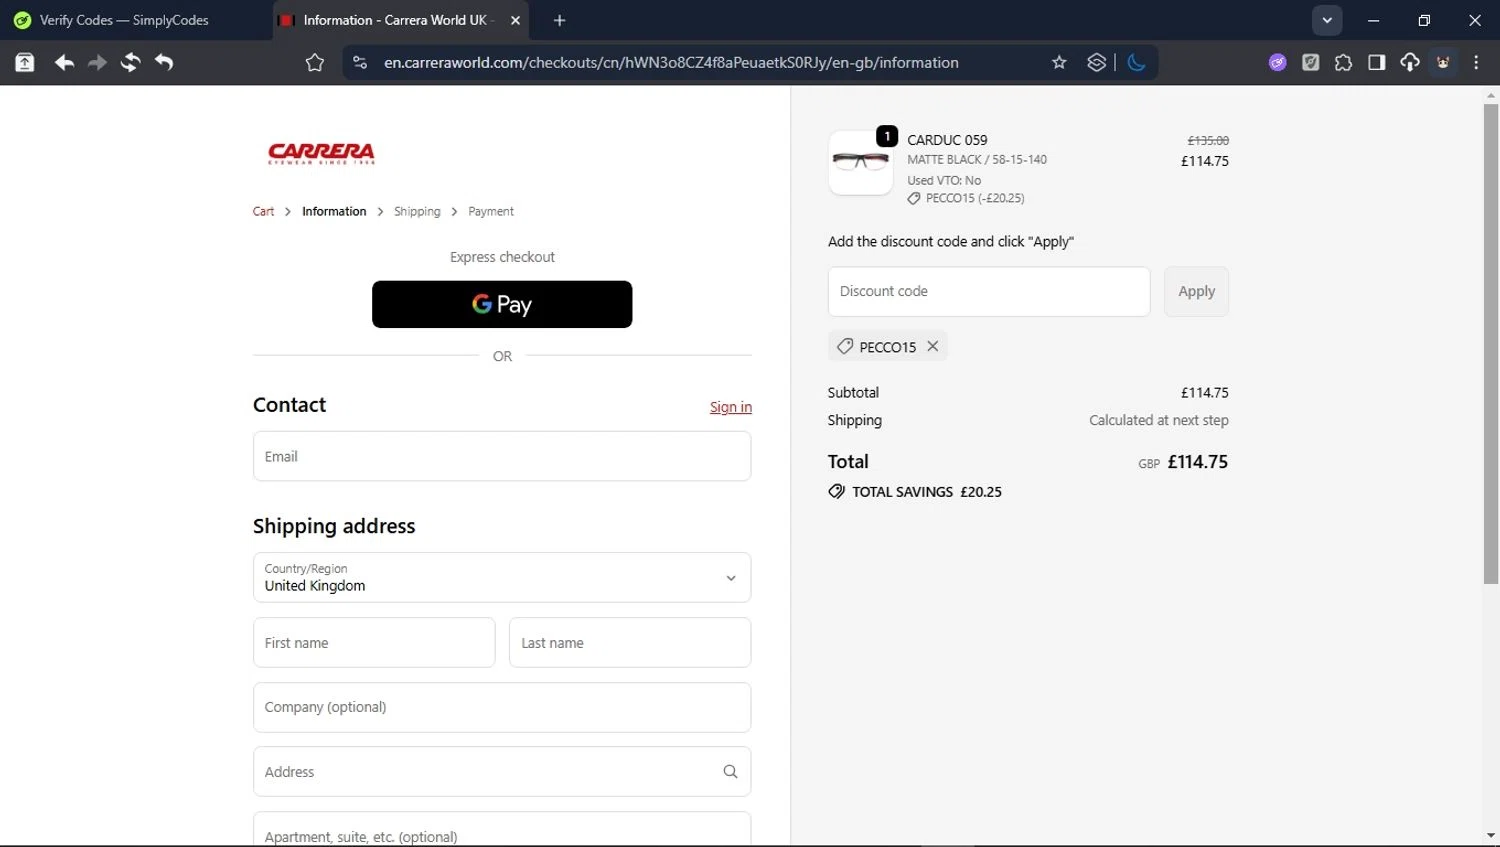This screenshot has width=1500, height=847.
Task: Click the share icon at toolbar left
Action: point(25,63)
